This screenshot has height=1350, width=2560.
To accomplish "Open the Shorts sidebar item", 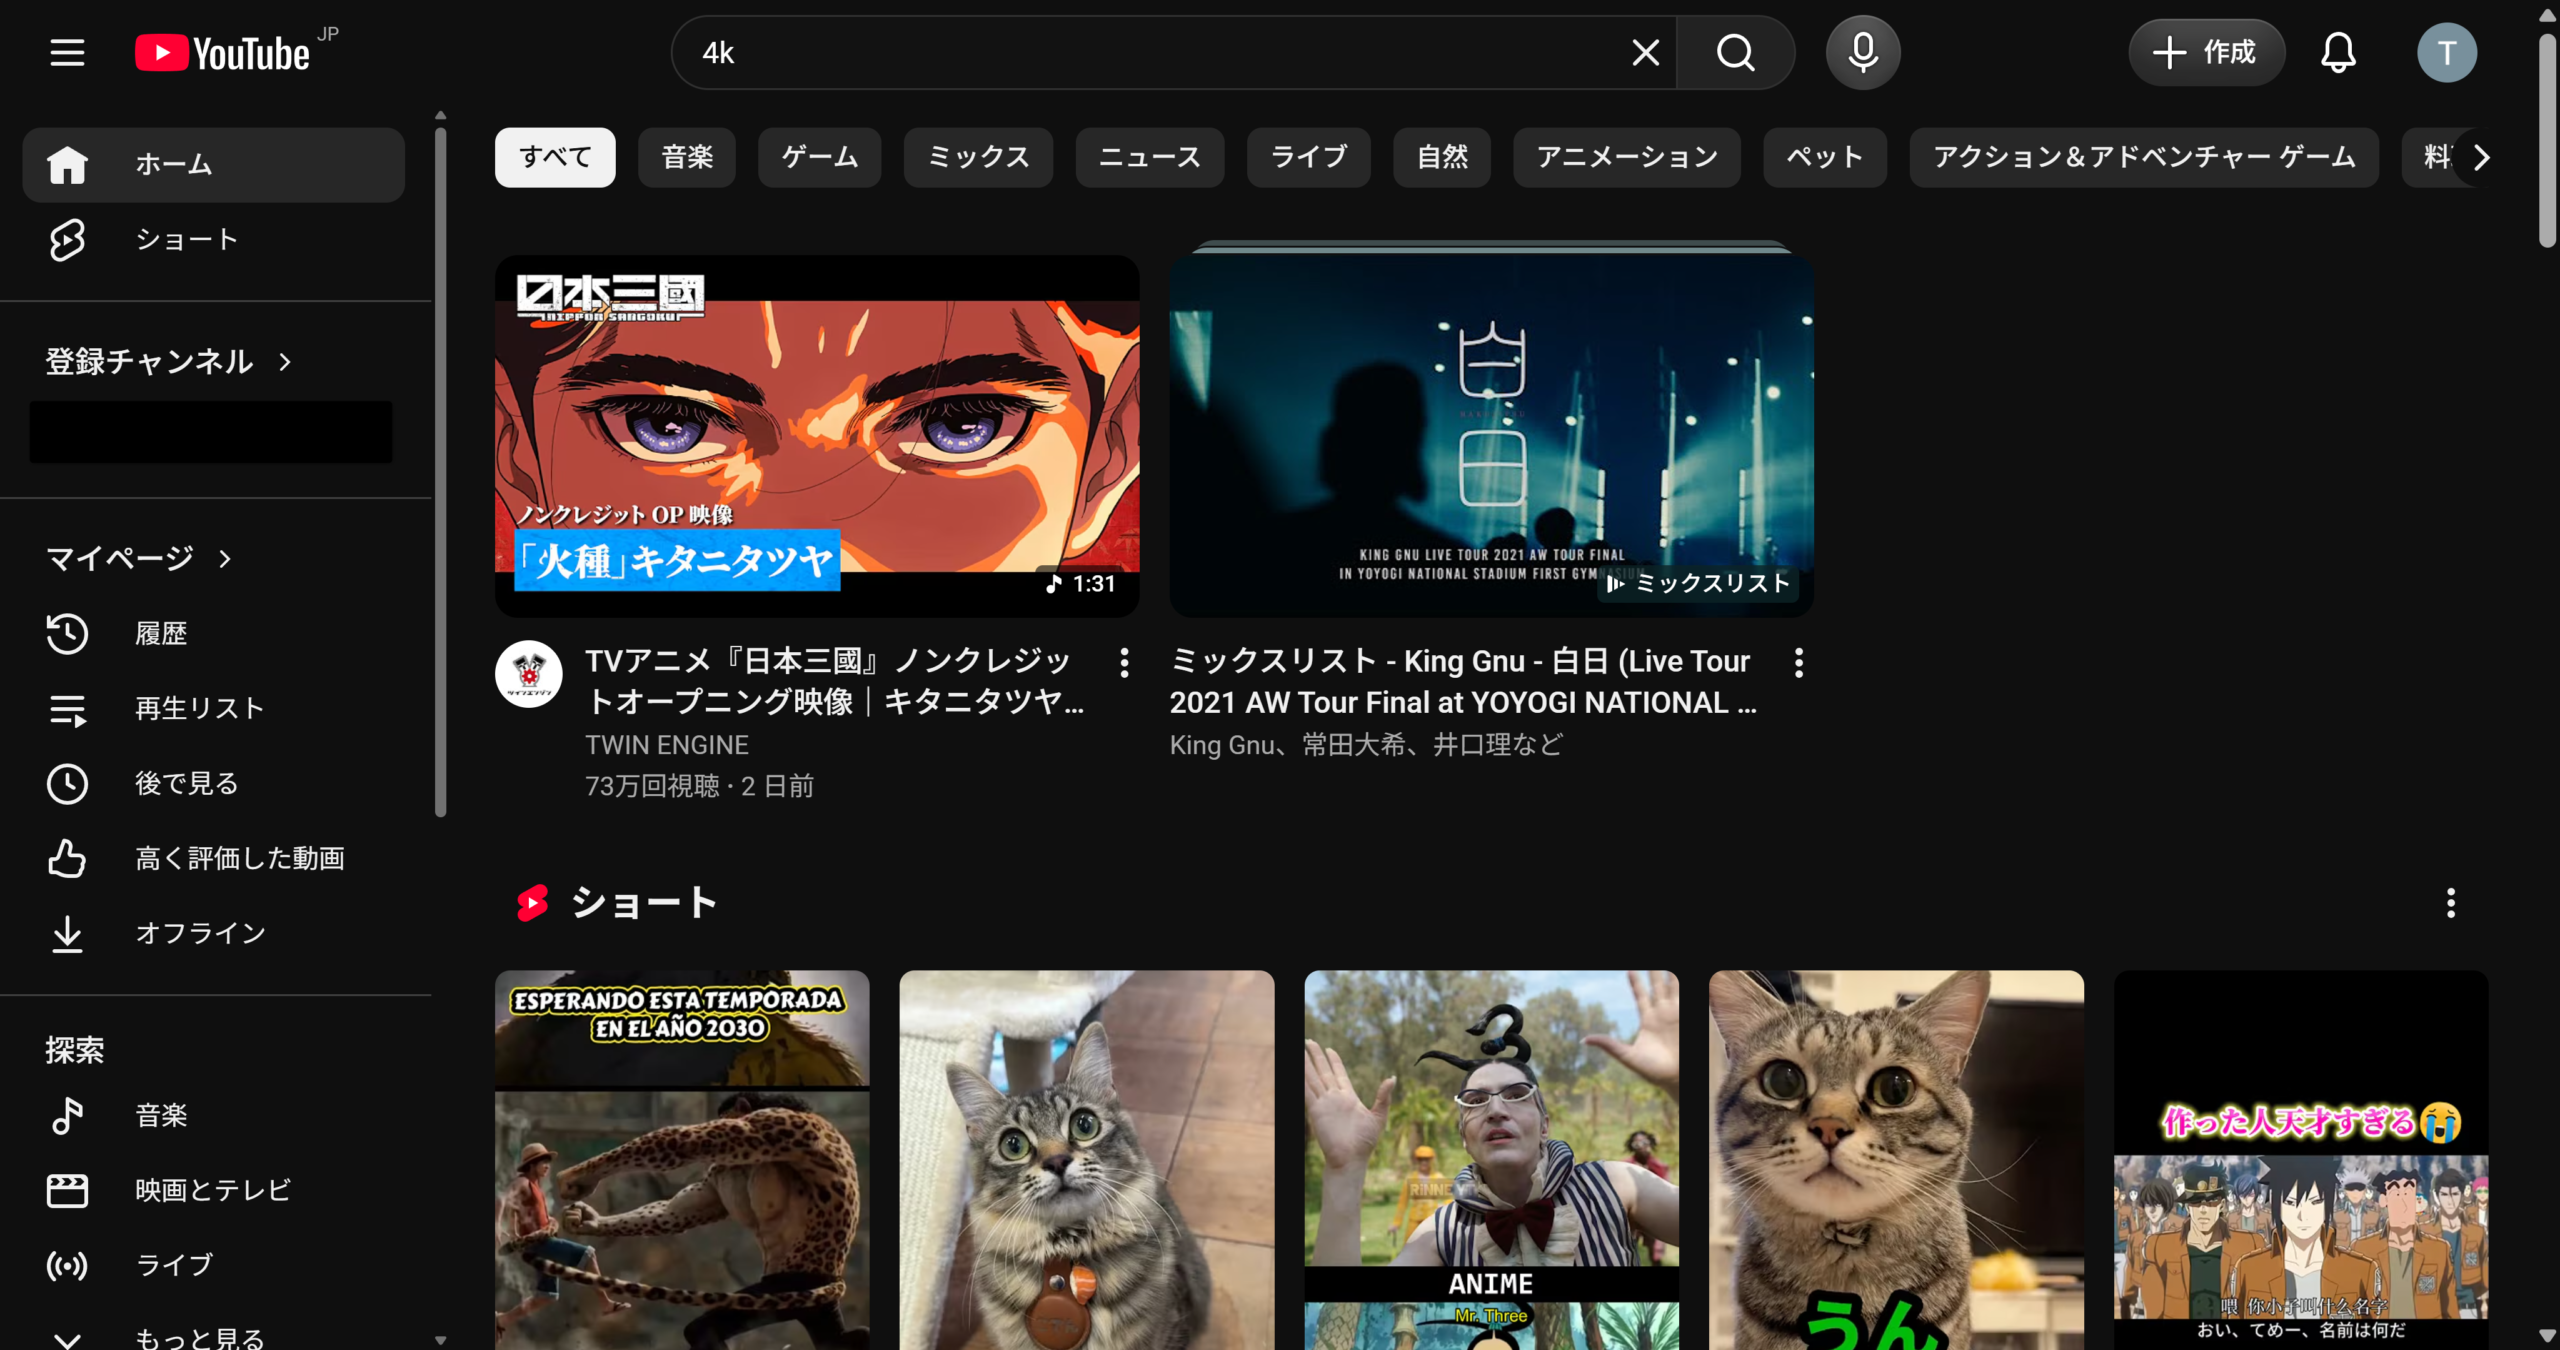I will click(186, 239).
